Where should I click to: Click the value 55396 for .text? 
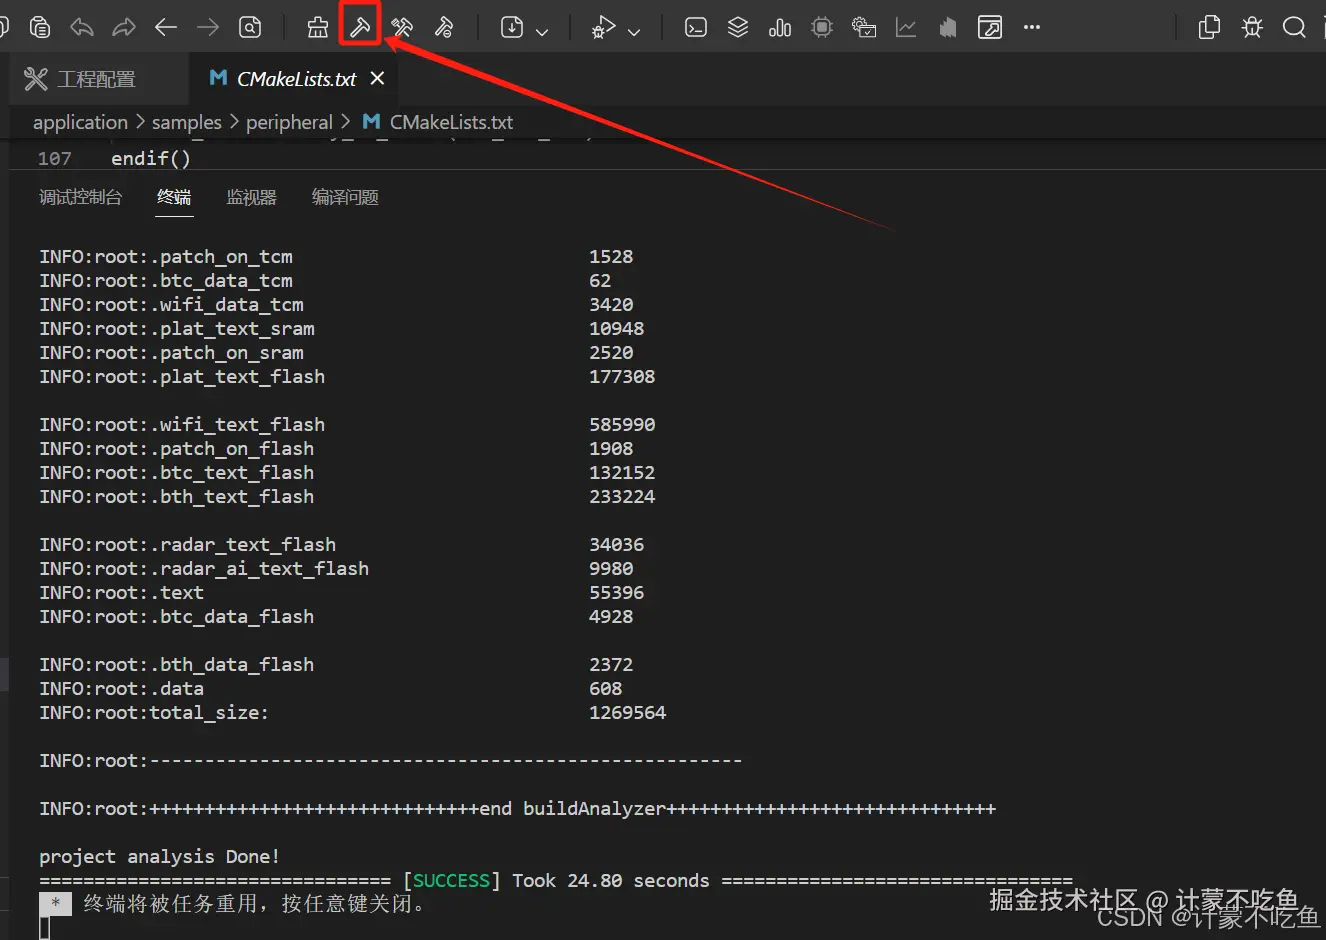pos(616,593)
